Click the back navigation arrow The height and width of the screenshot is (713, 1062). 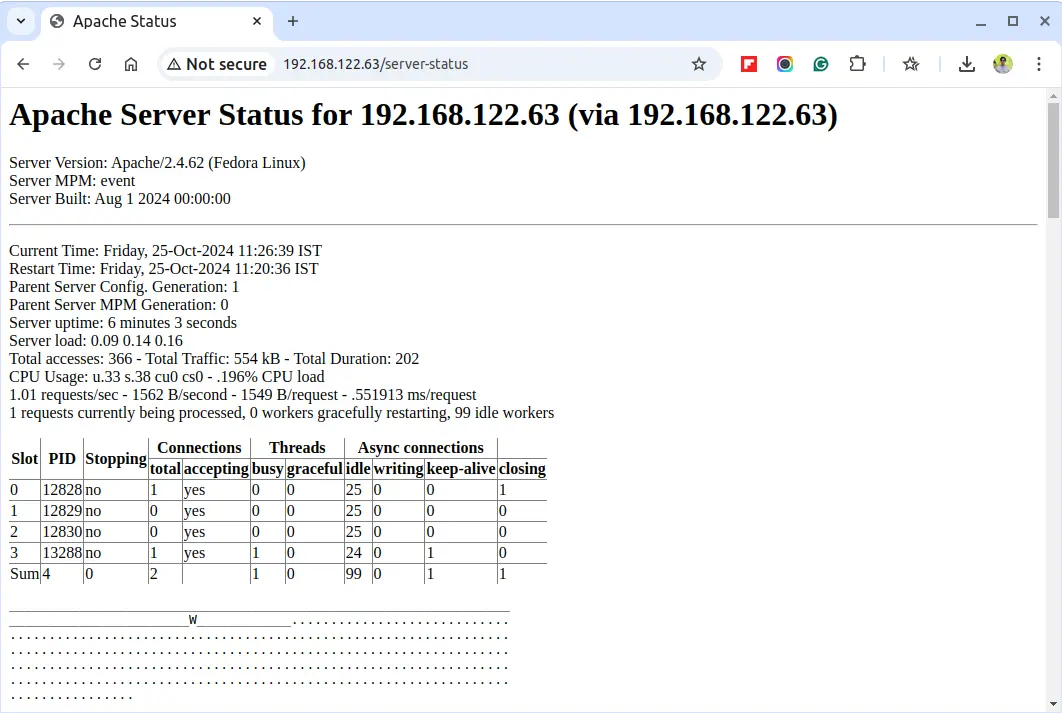22,63
